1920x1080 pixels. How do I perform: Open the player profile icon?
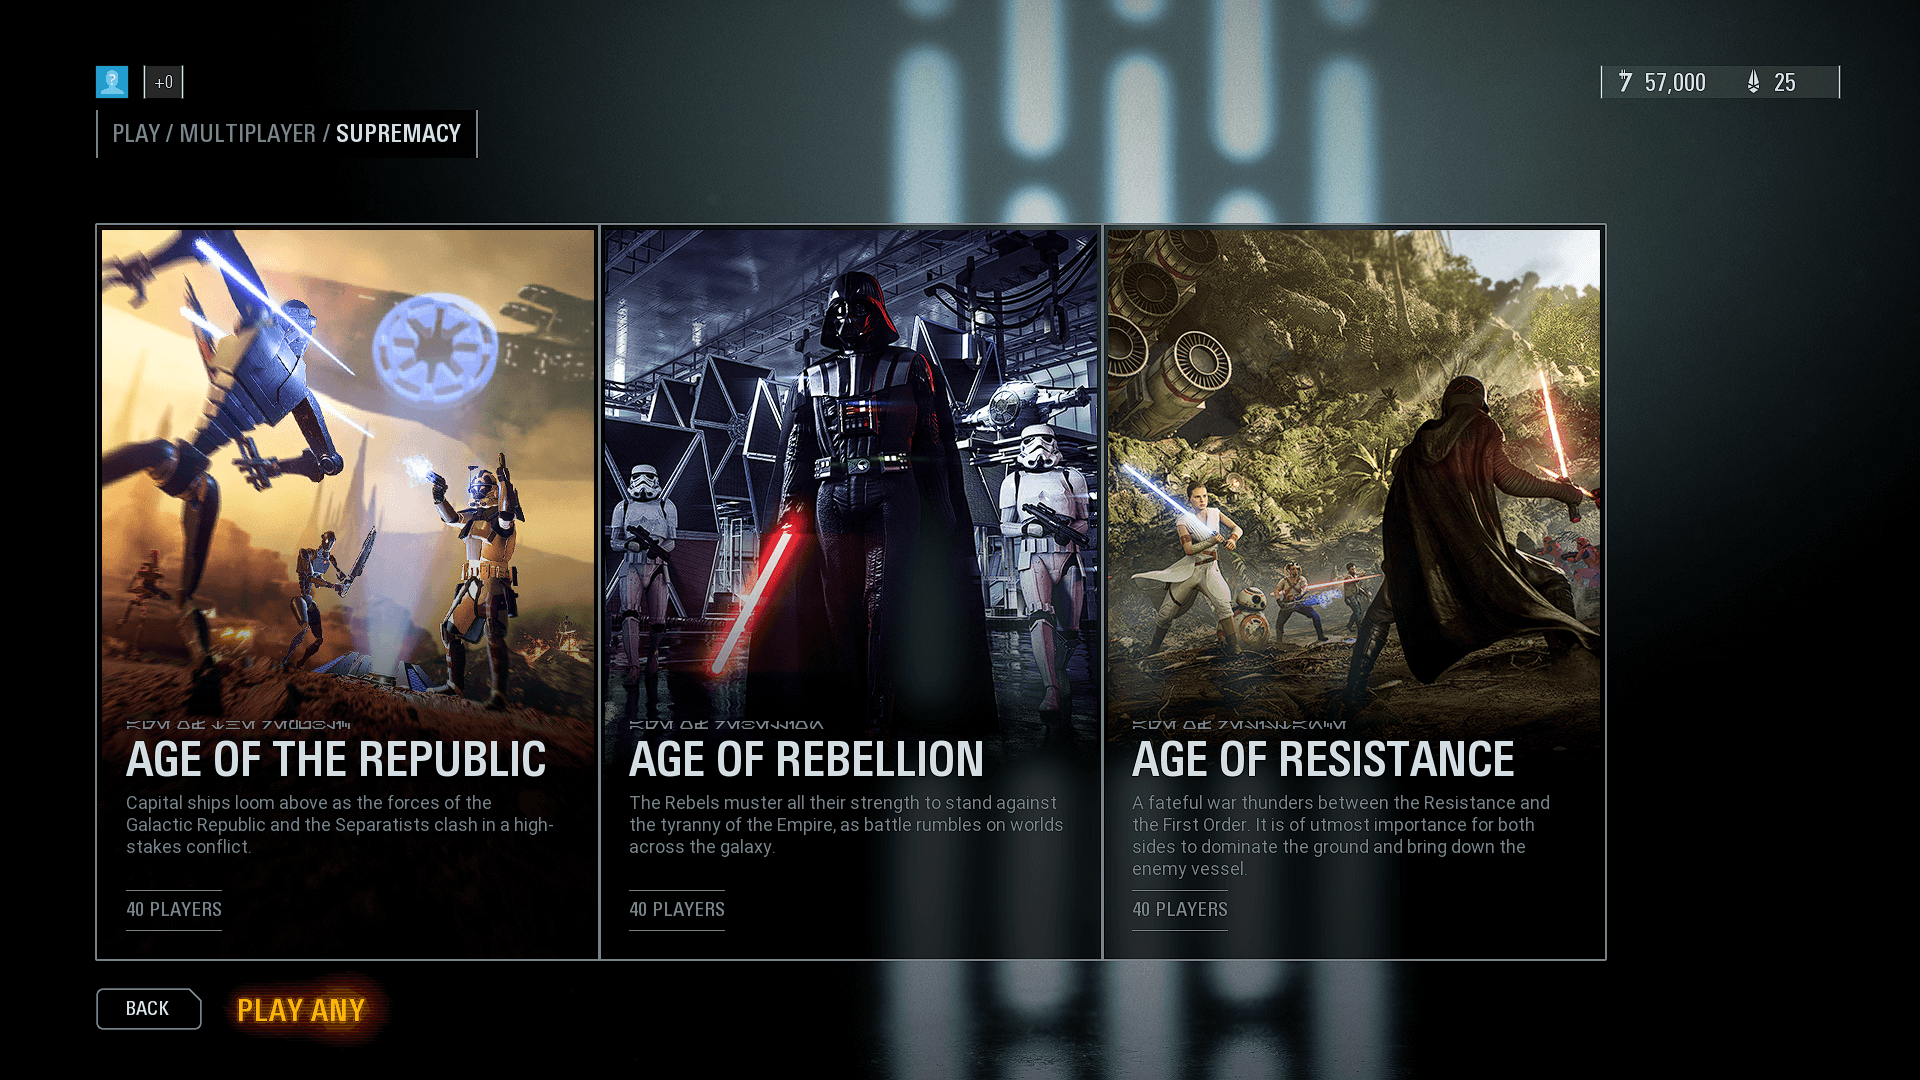pyautogui.click(x=112, y=82)
